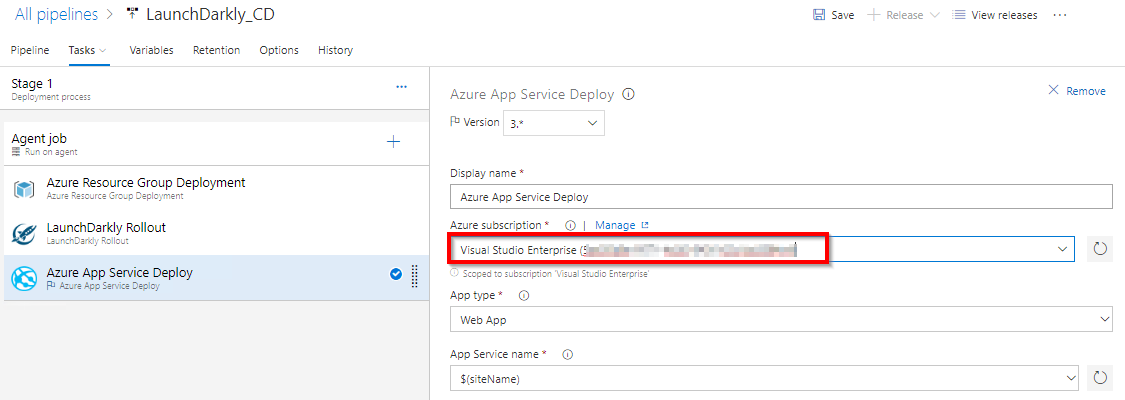Open the top-bar more actions ellipsis
This screenshot has height=400, width=1125.
1060,15
